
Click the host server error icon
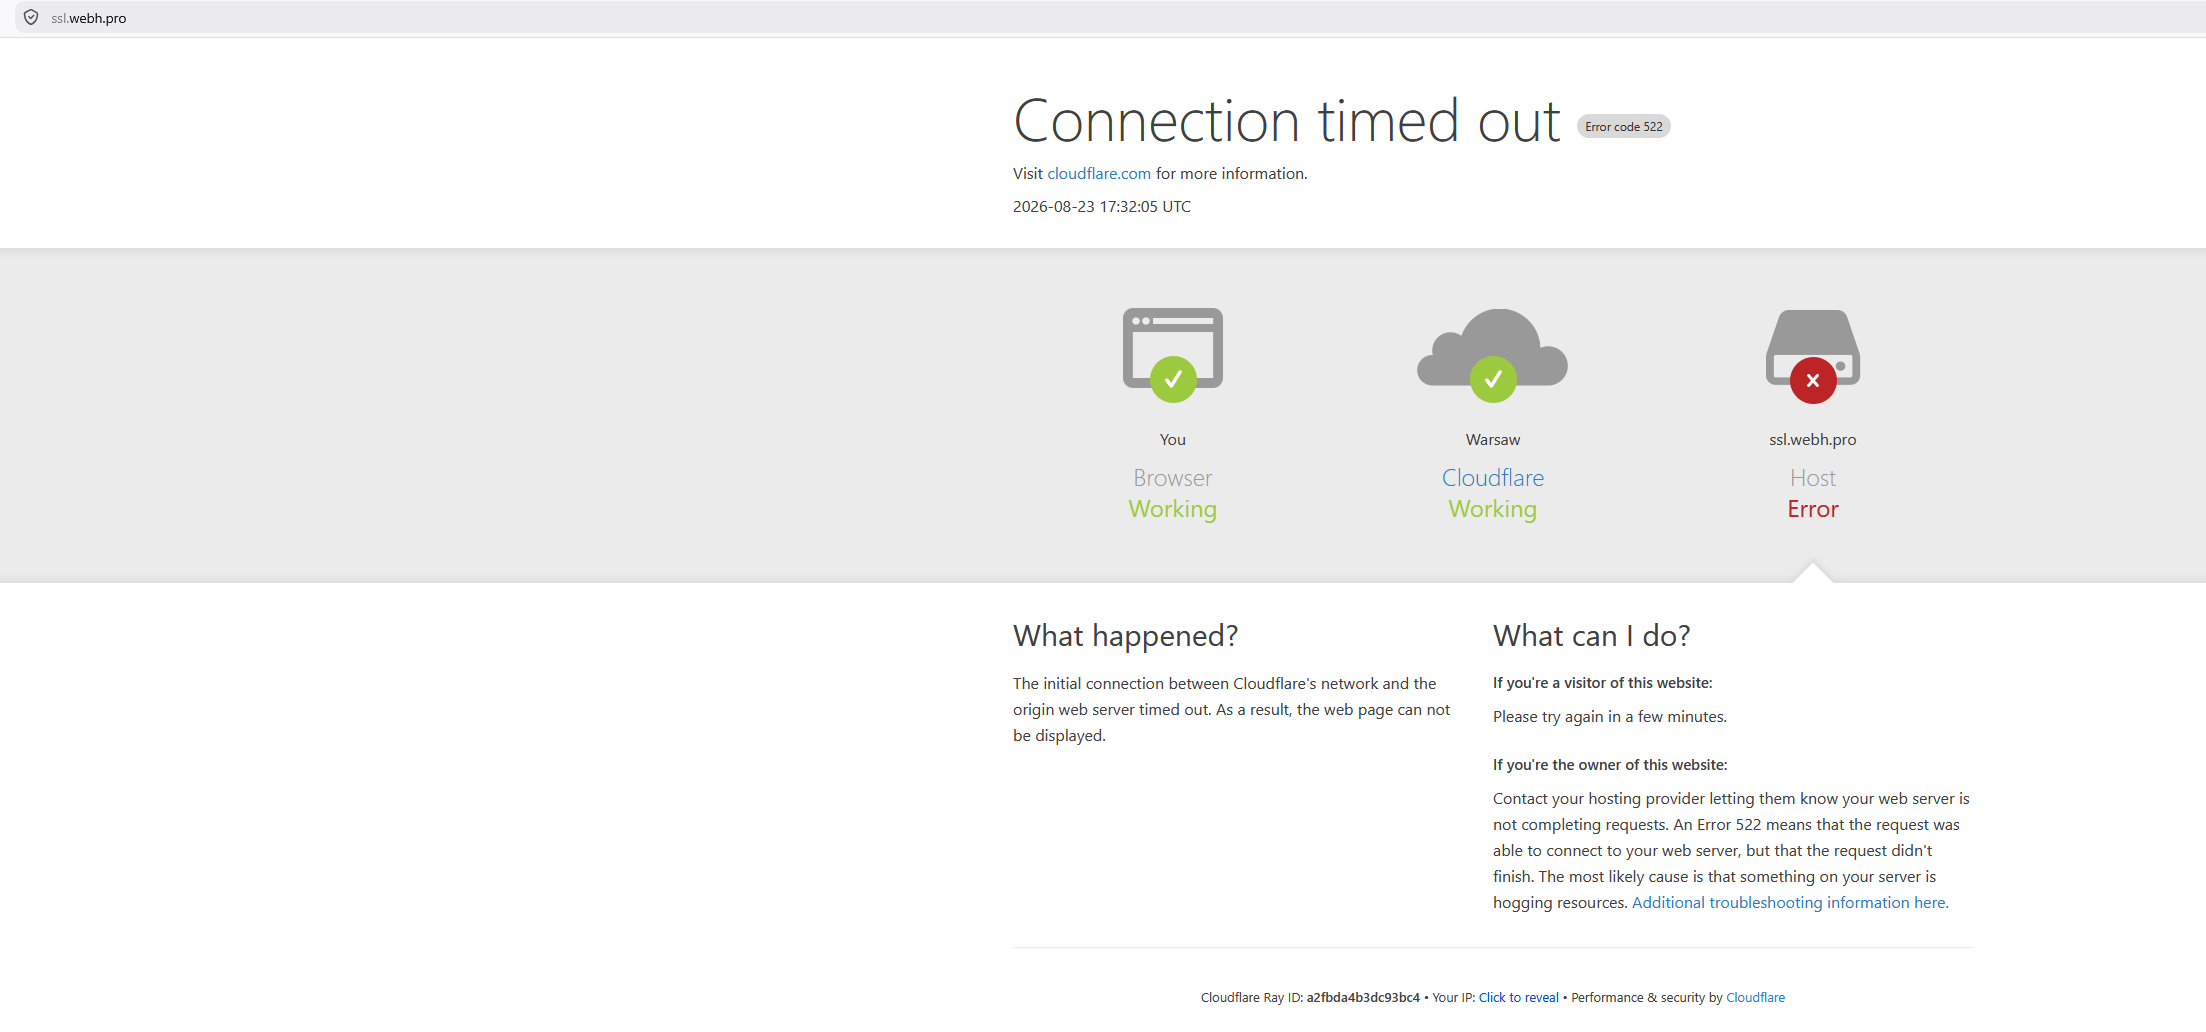click(1813, 355)
